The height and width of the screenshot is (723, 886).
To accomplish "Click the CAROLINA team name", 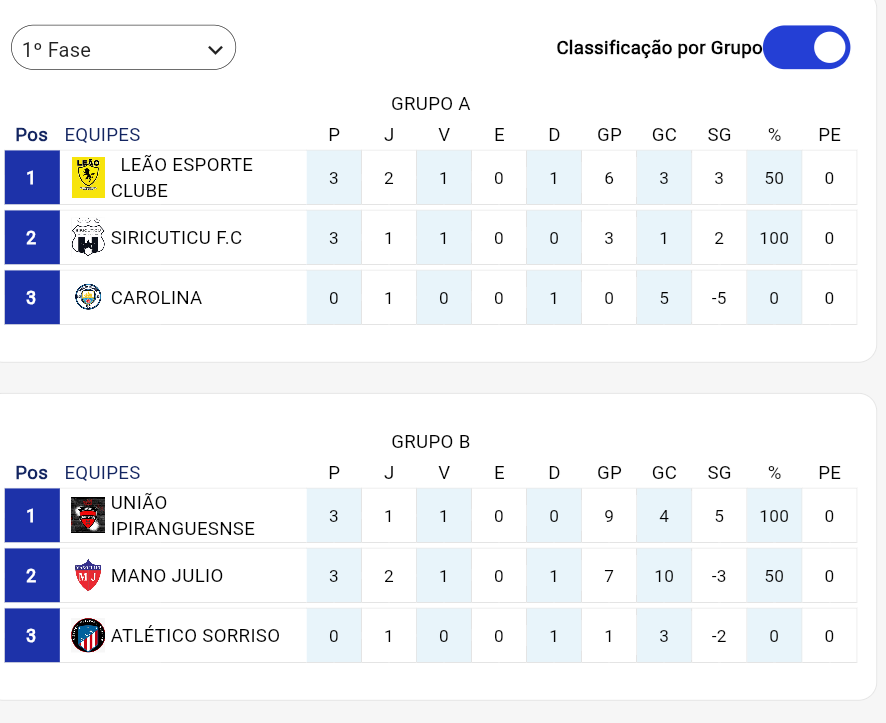I will tap(156, 297).
